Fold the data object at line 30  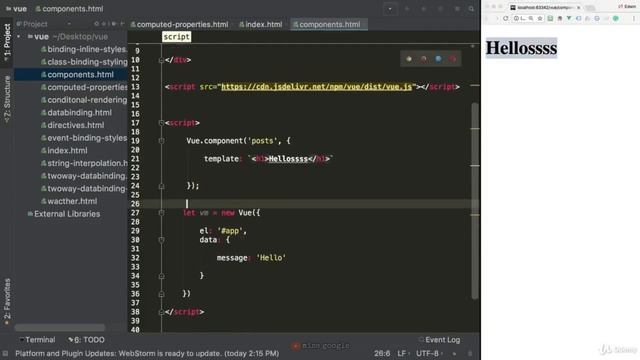pyautogui.click(x=161, y=240)
